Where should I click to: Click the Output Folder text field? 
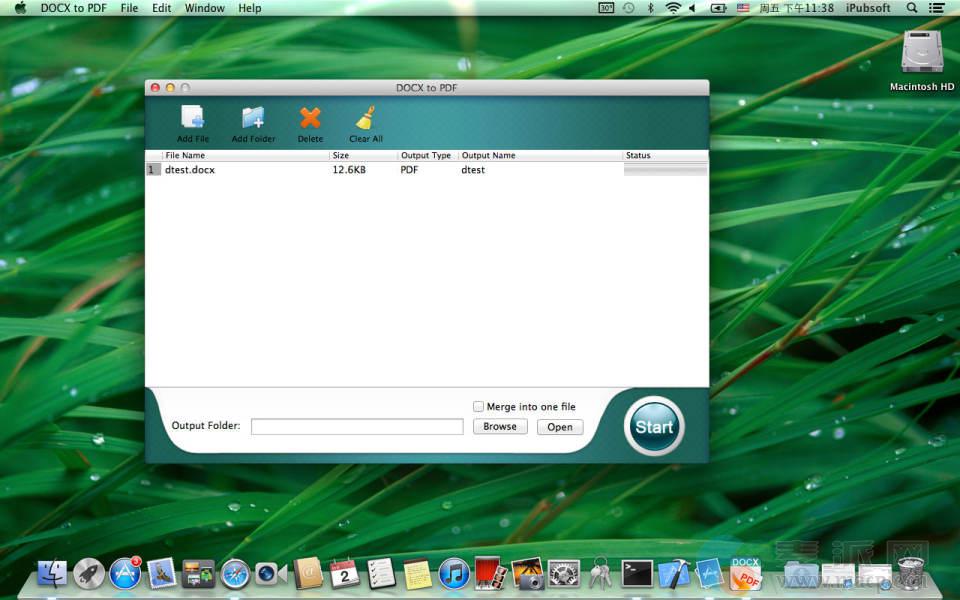[x=357, y=427]
